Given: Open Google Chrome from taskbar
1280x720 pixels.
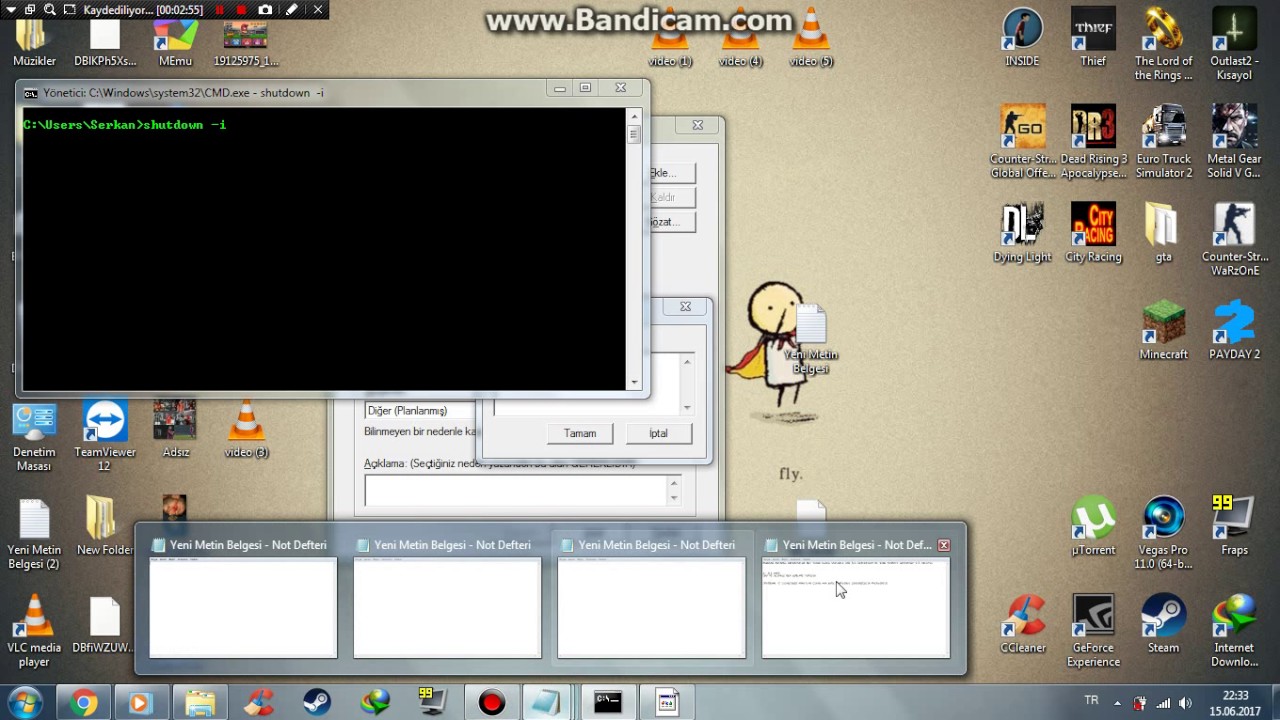Looking at the screenshot, I should click(84, 703).
